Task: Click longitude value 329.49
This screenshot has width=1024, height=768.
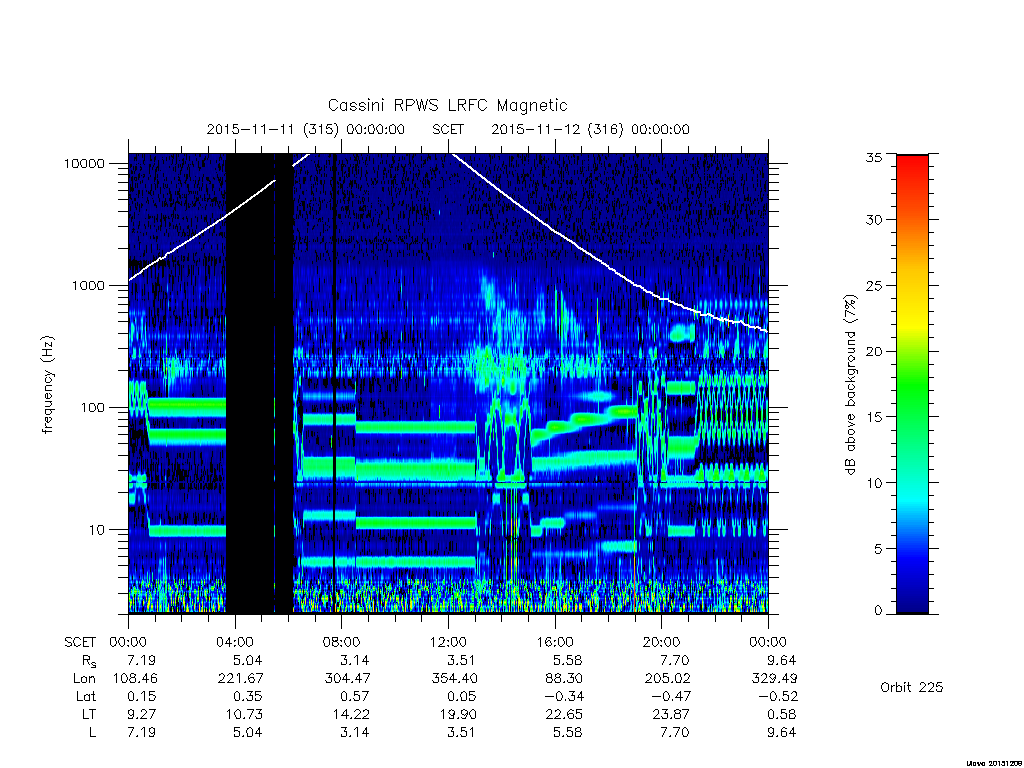Action: tap(774, 679)
